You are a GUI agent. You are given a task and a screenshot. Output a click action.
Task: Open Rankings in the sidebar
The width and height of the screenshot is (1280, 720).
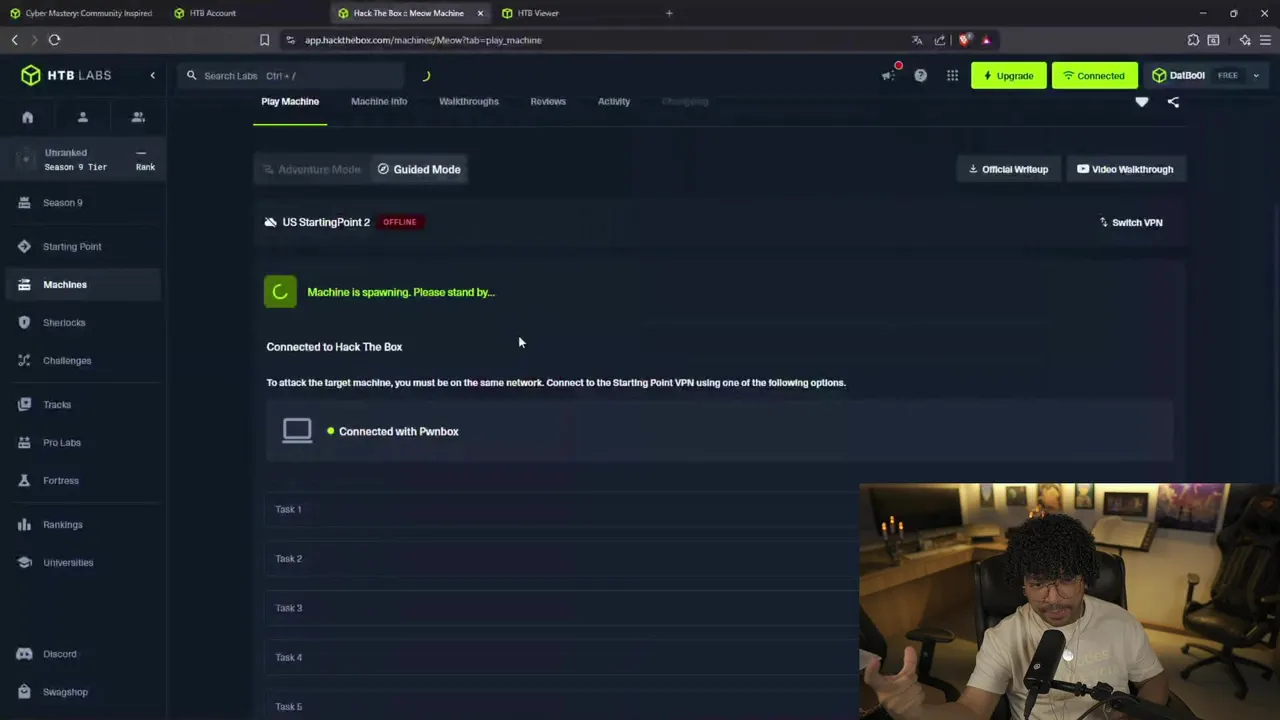(x=83, y=524)
